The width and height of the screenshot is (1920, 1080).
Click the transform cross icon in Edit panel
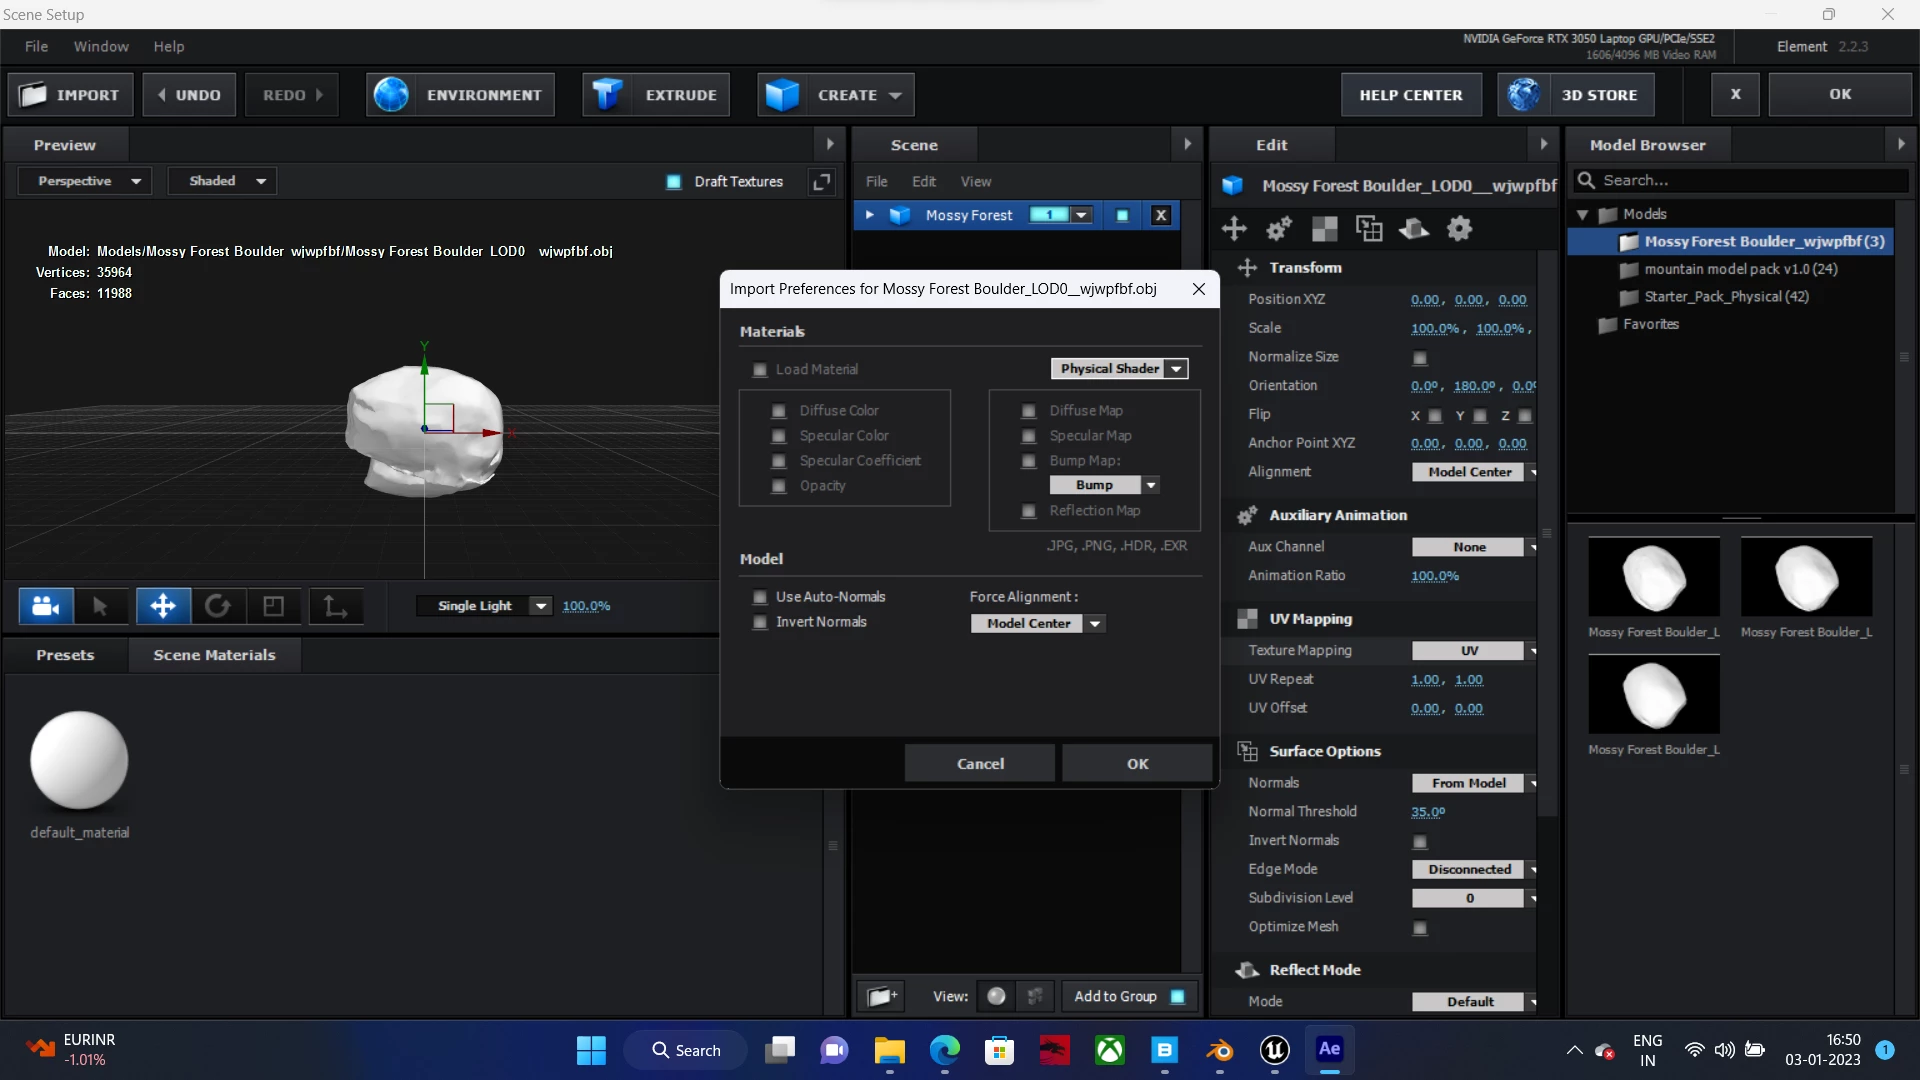click(1234, 229)
